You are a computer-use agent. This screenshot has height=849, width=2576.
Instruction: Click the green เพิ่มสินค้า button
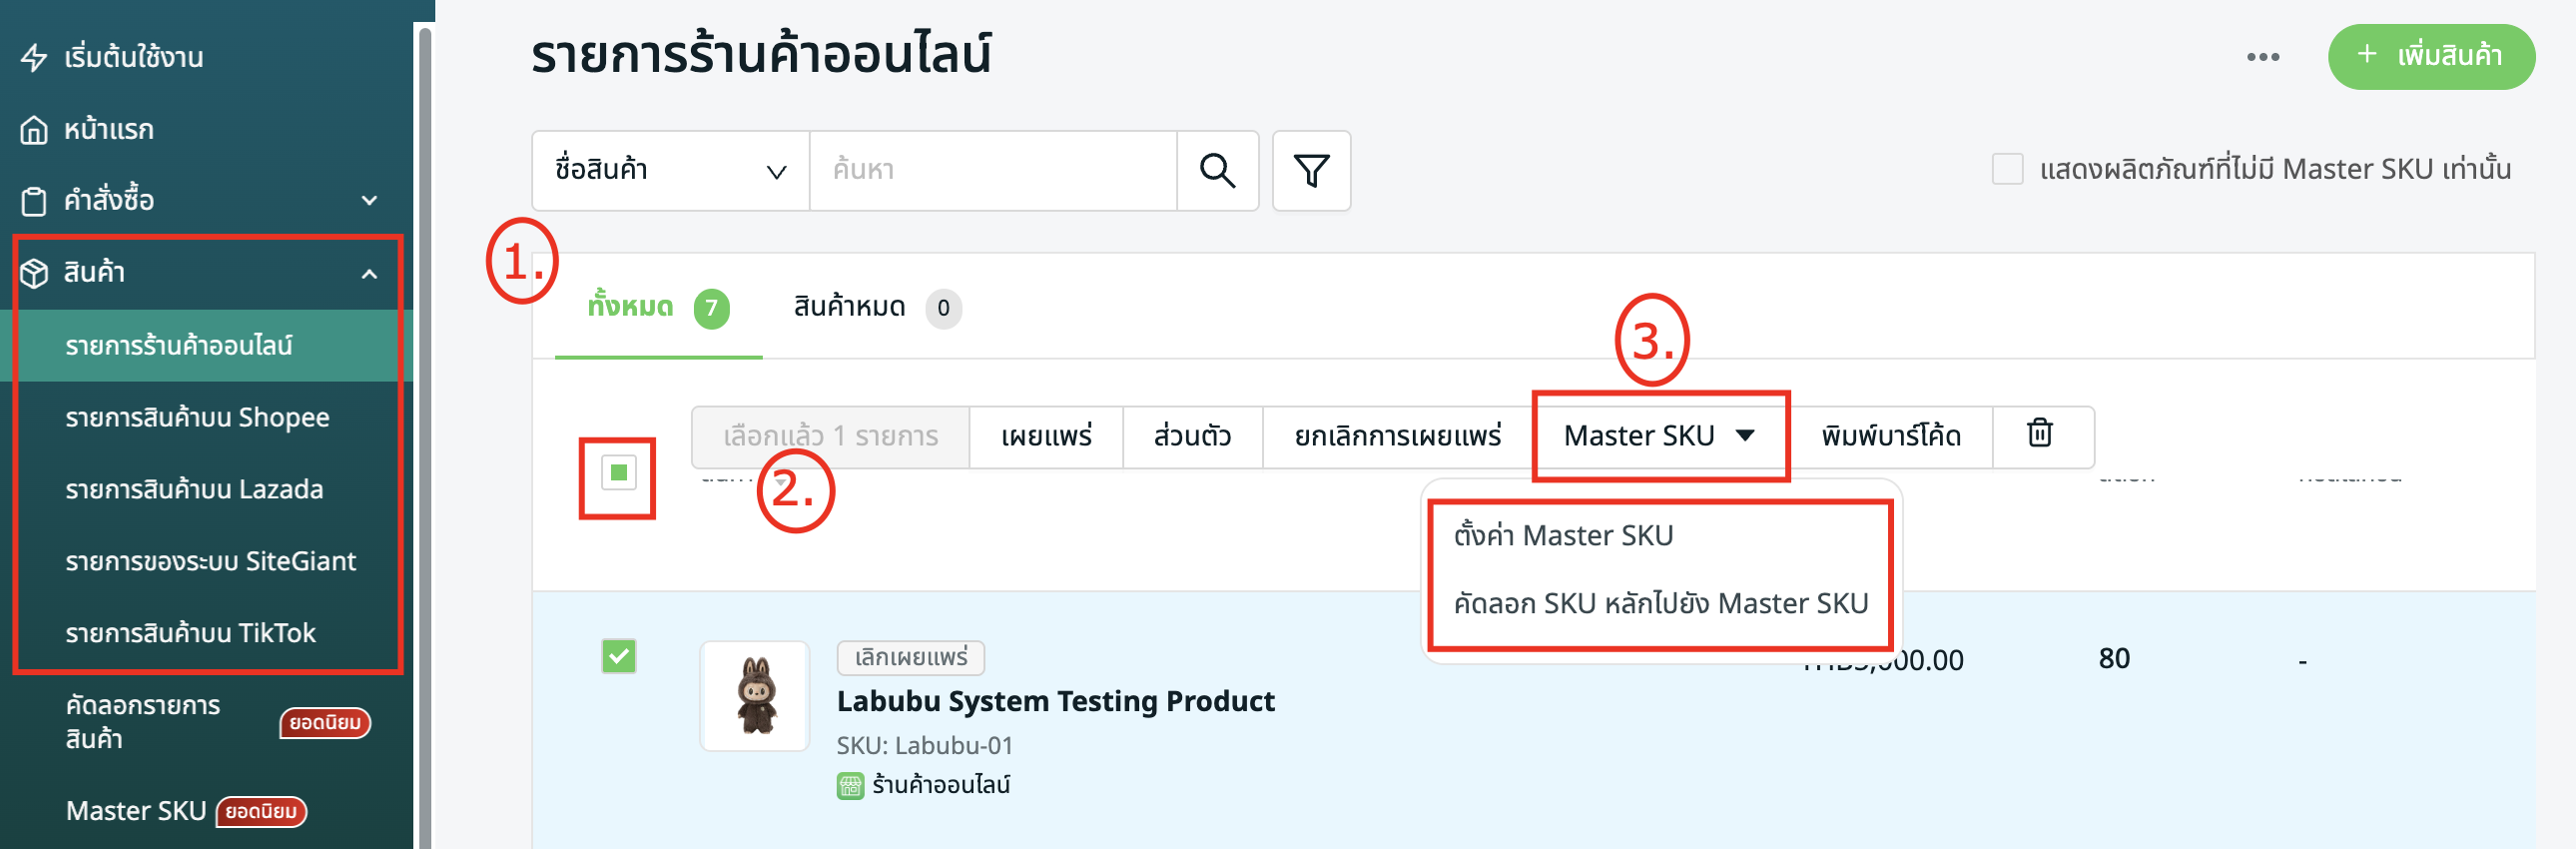pos(2430,56)
